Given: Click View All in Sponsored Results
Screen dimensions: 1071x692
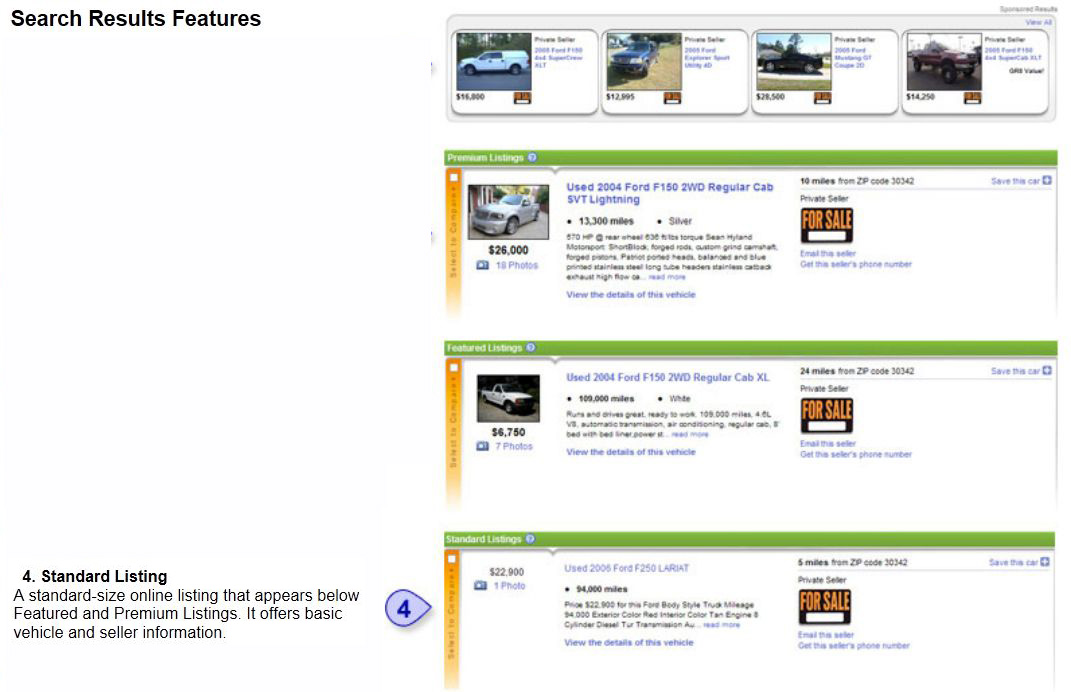Looking at the screenshot, I should [1038, 23].
